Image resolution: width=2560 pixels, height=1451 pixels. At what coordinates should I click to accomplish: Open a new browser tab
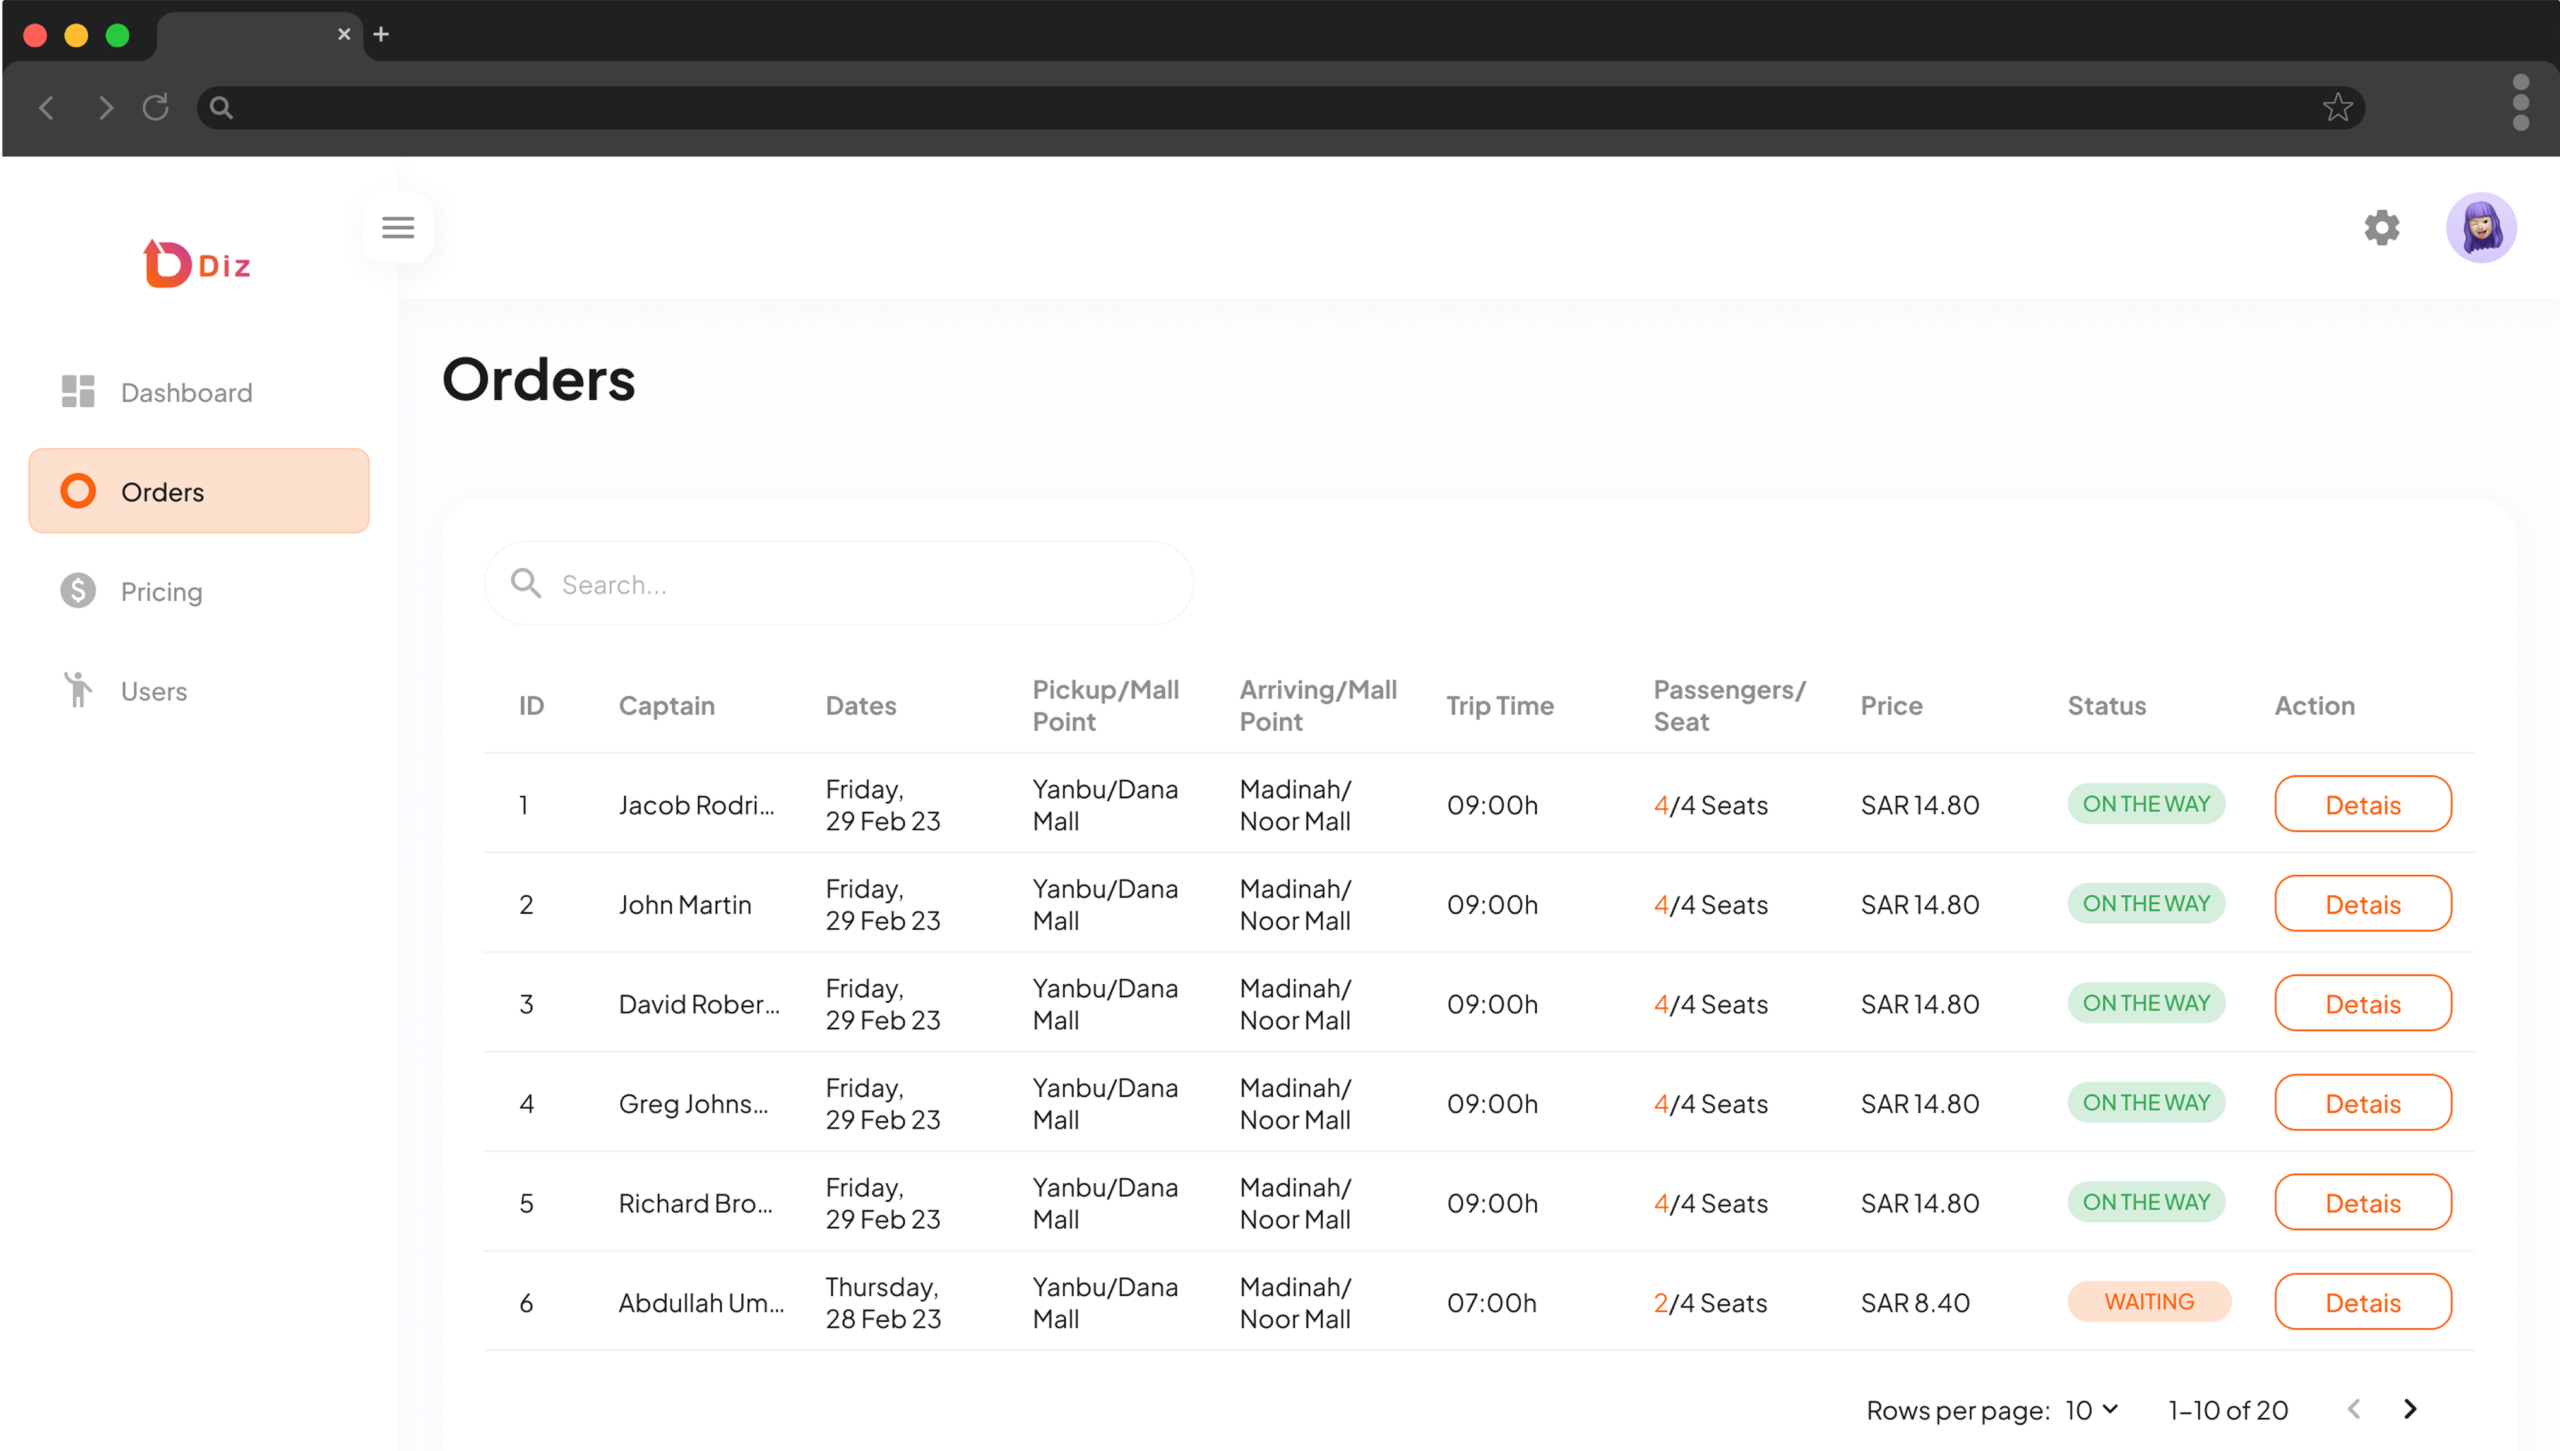click(x=381, y=34)
